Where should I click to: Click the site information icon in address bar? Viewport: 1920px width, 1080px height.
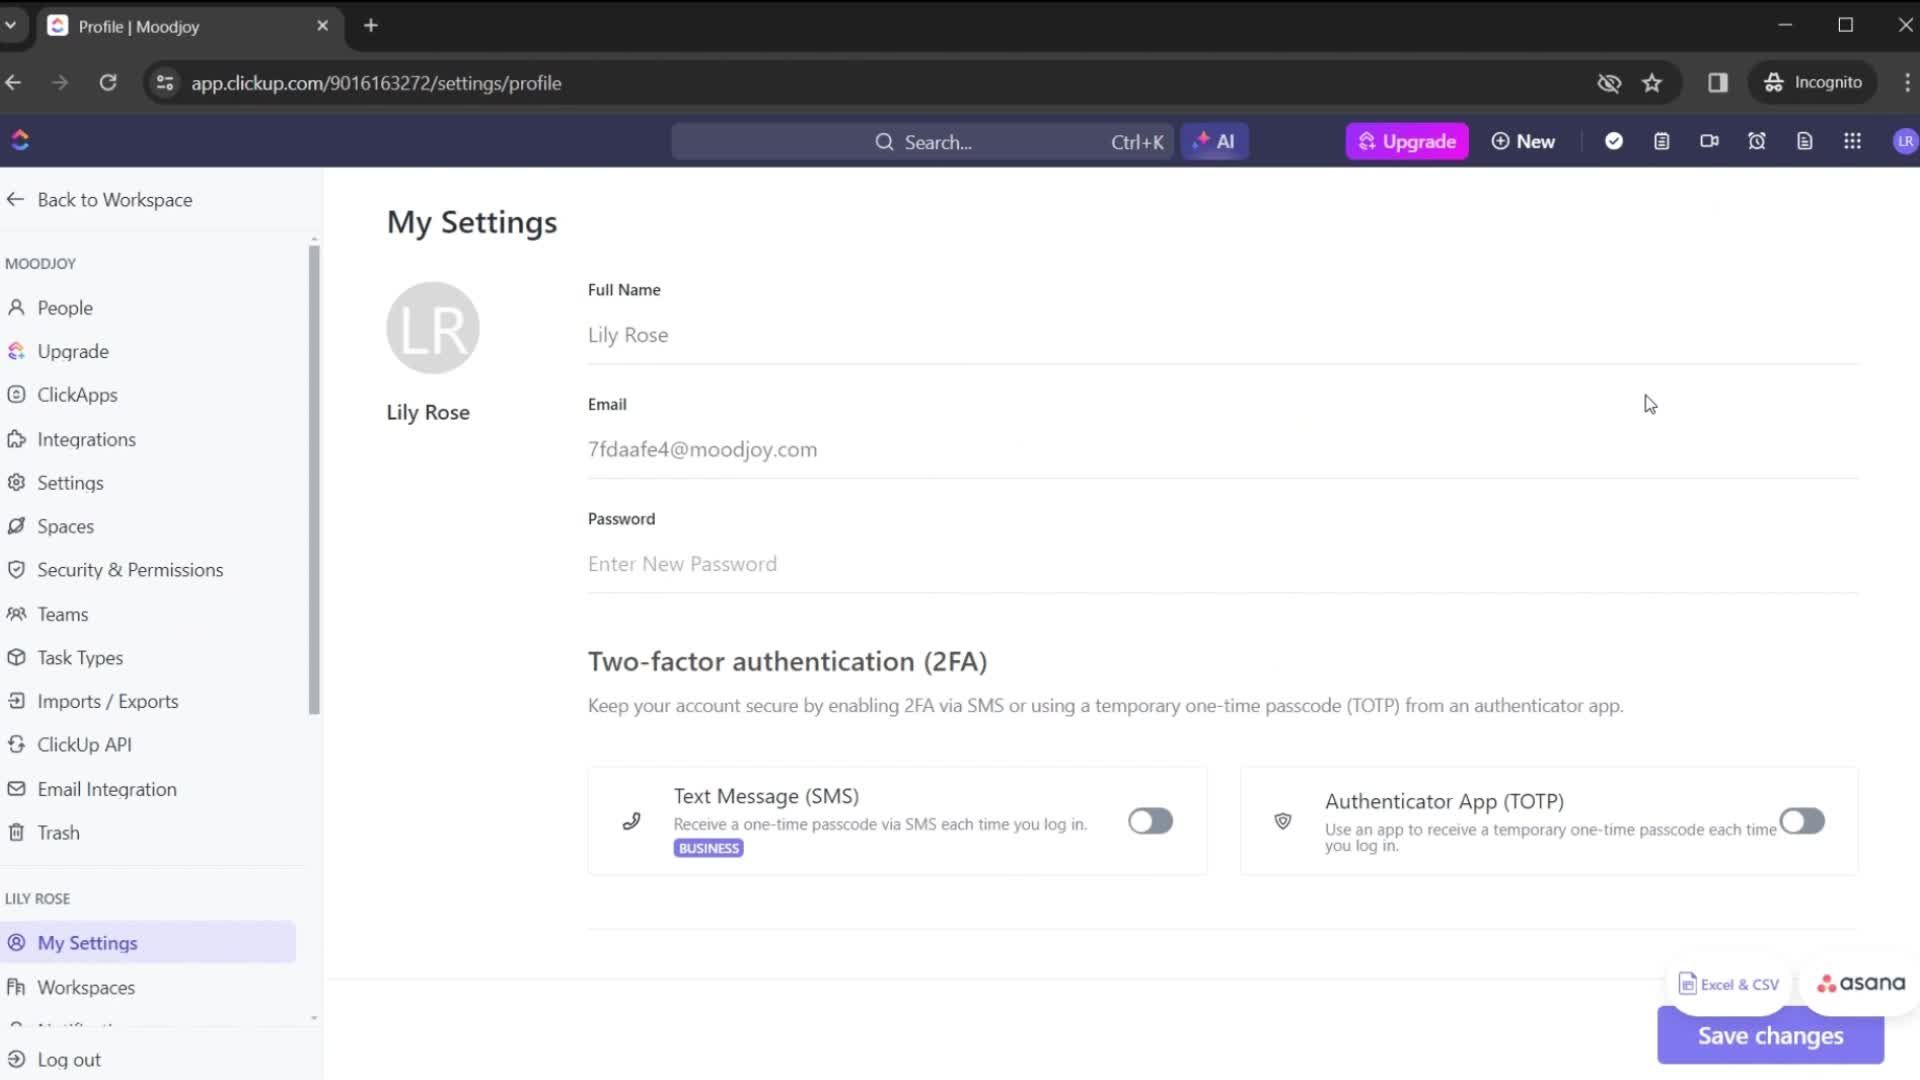pos(165,83)
